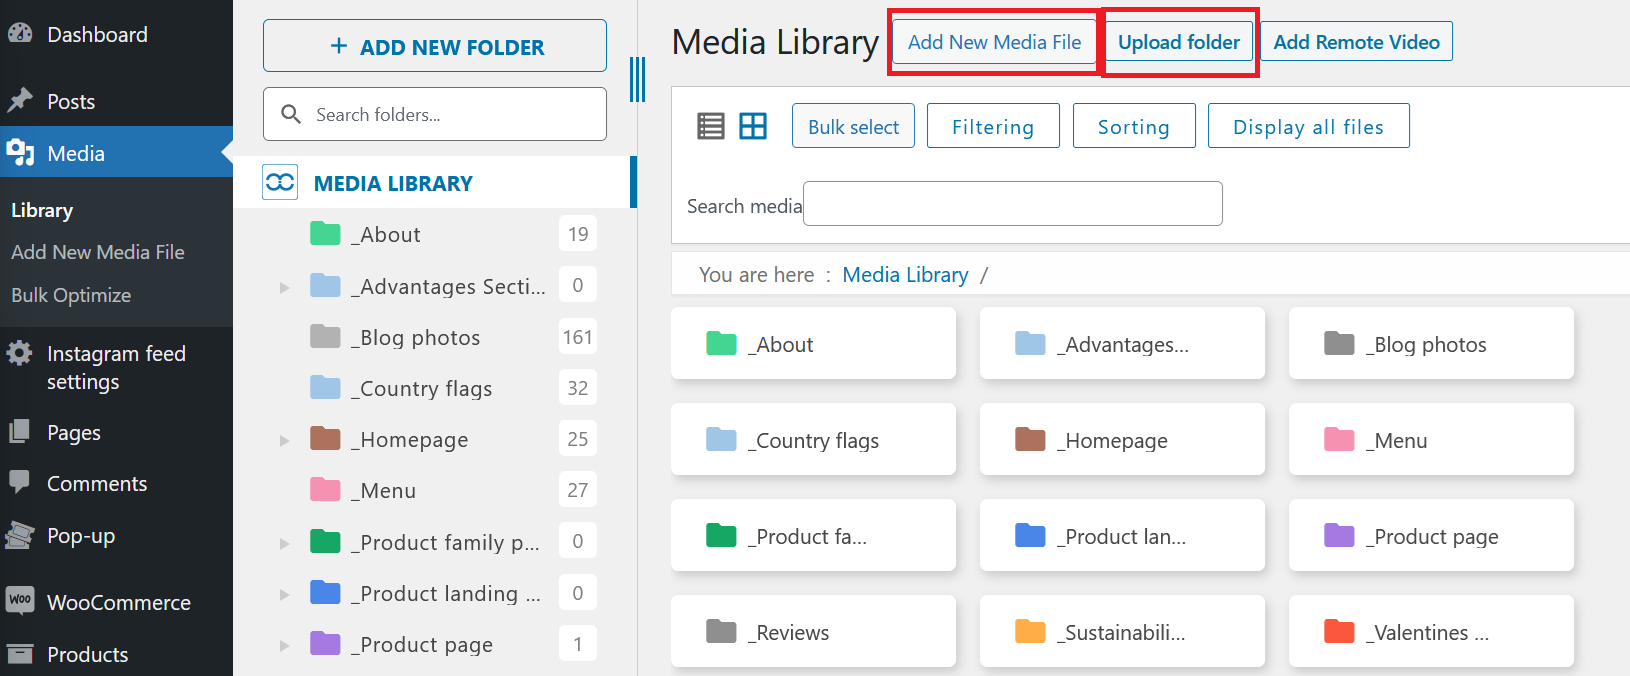Viewport: 1630px width, 676px height.
Task: Click the Media Library cloud-link icon
Action: click(280, 182)
